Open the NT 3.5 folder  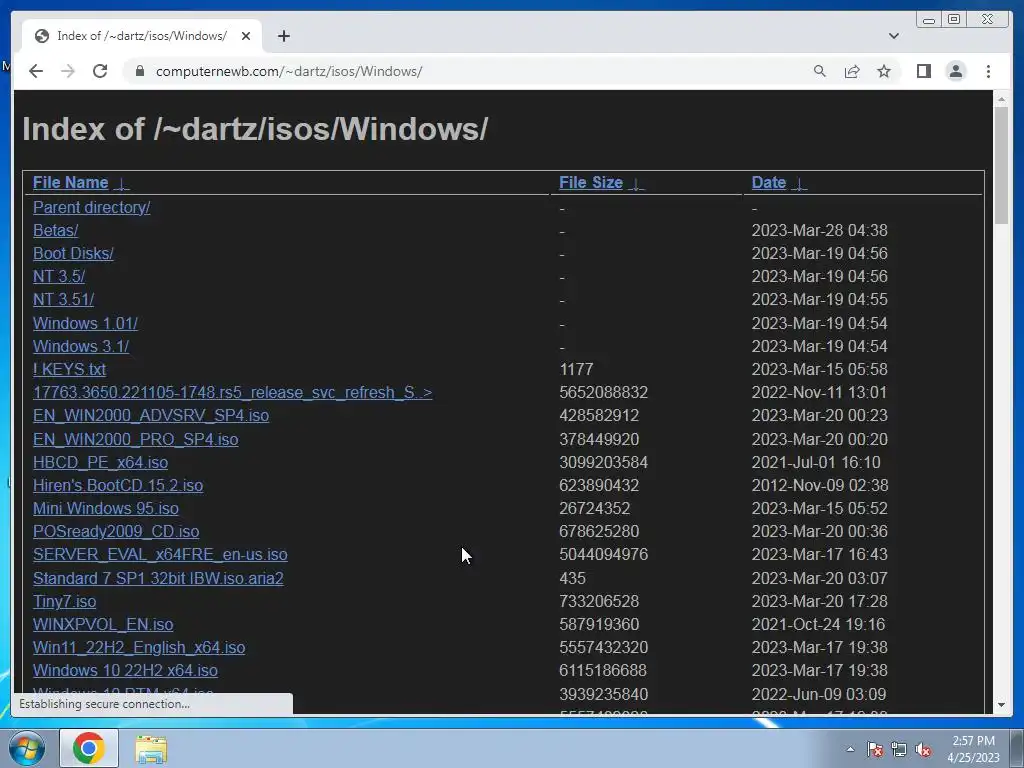coord(59,276)
